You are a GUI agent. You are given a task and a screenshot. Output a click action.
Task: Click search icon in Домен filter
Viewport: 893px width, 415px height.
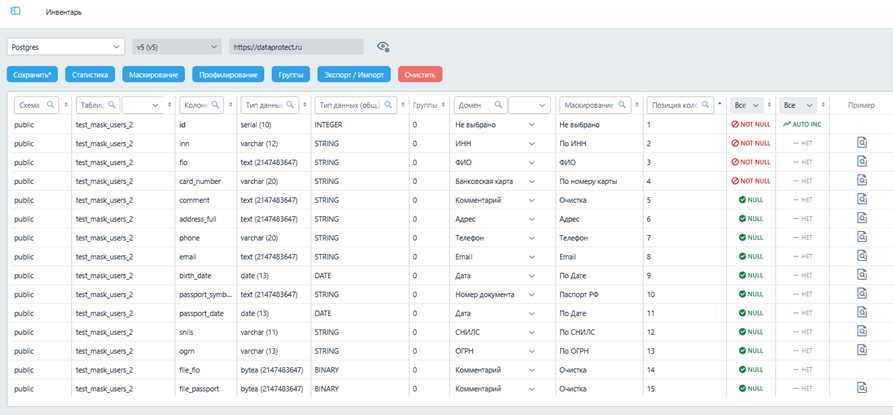pyautogui.click(x=497, y=105)
